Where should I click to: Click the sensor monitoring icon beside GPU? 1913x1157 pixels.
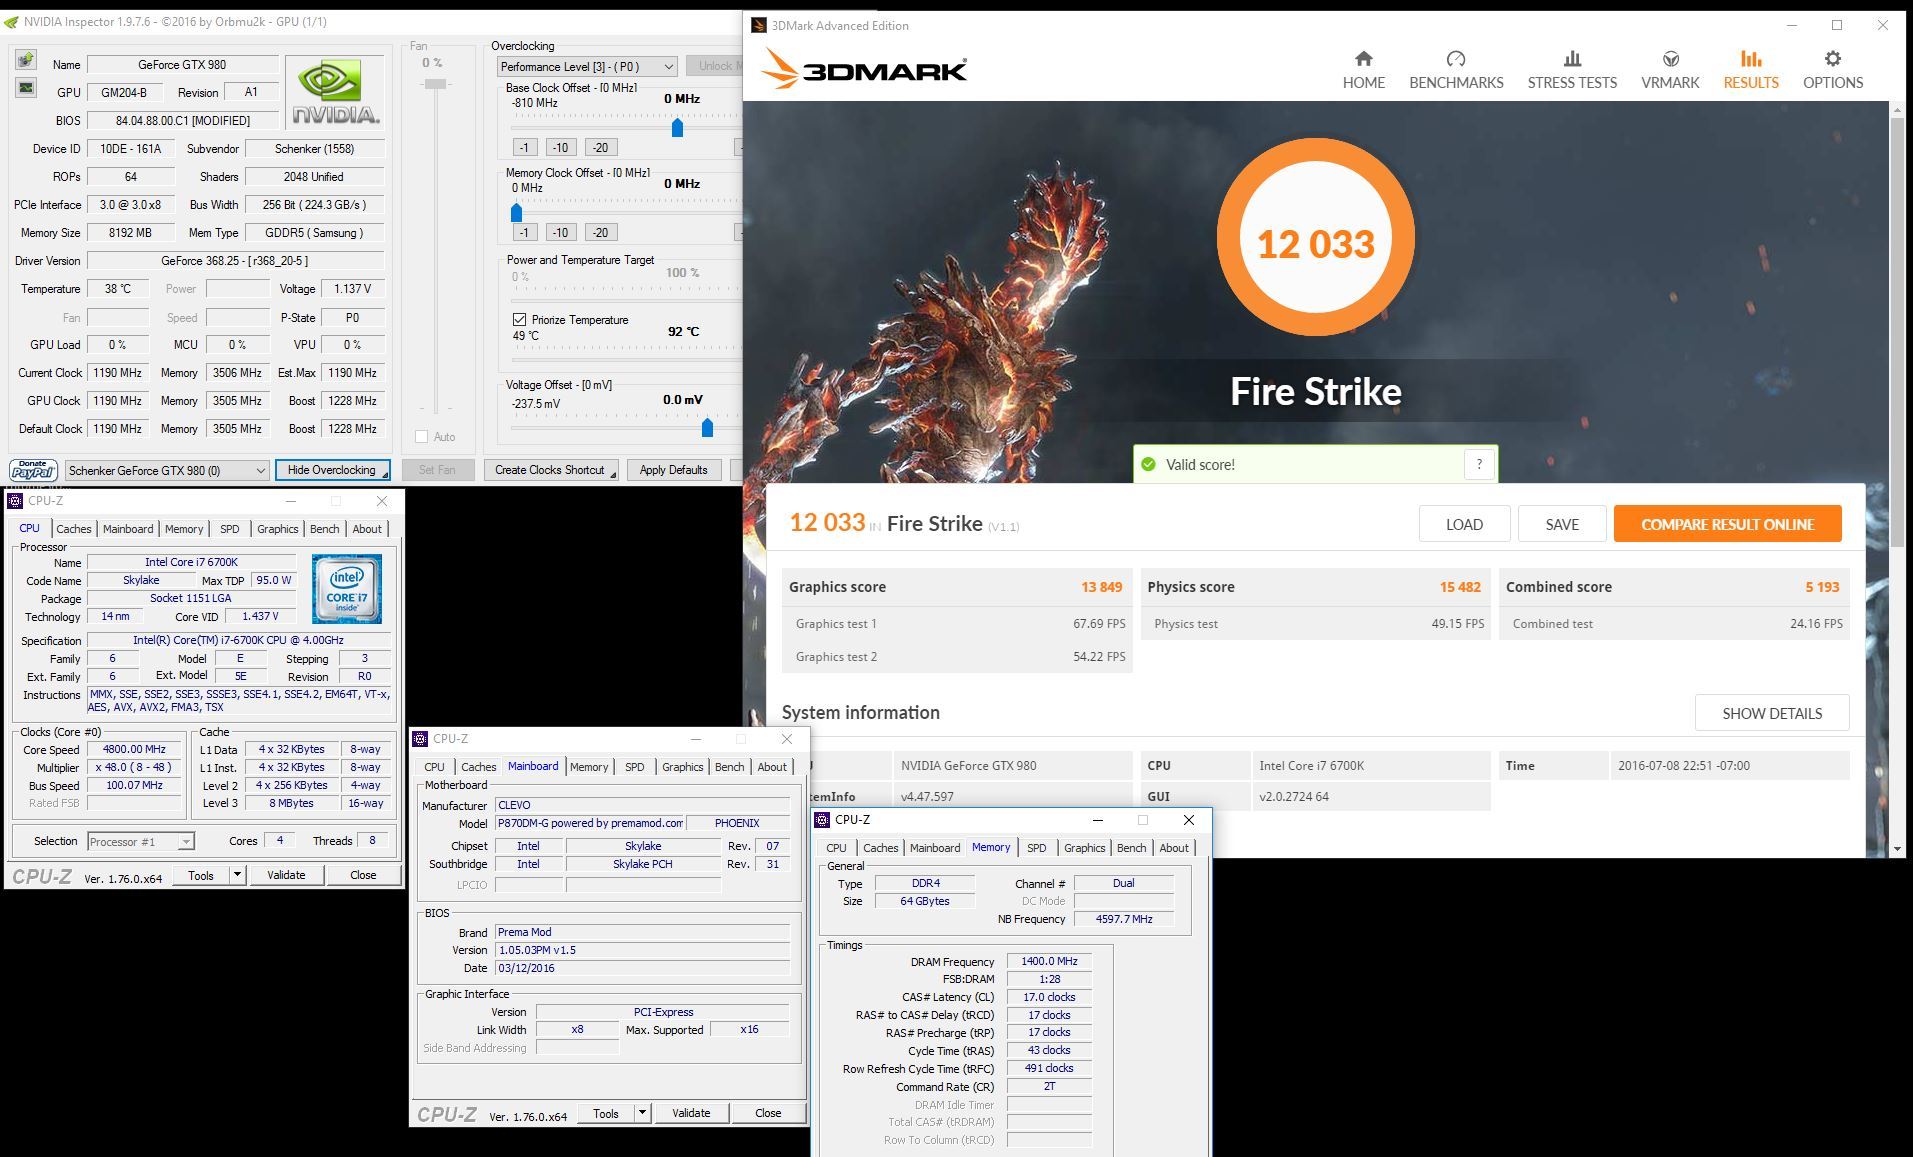coord(25,88)
